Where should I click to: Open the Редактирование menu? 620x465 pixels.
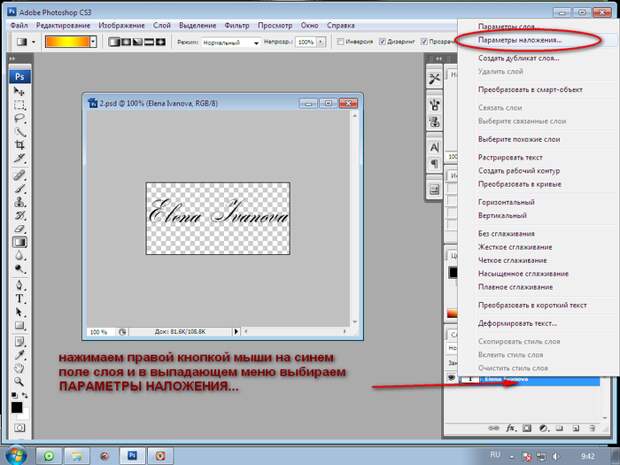pos(63,25)
